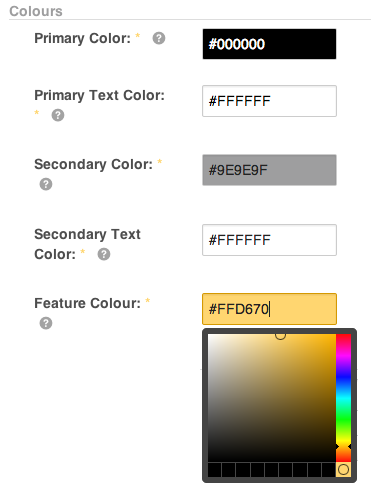Select magenta on the vertical hue strip
The width and height of the screenshot is (371, 495).
coord(343,354)
